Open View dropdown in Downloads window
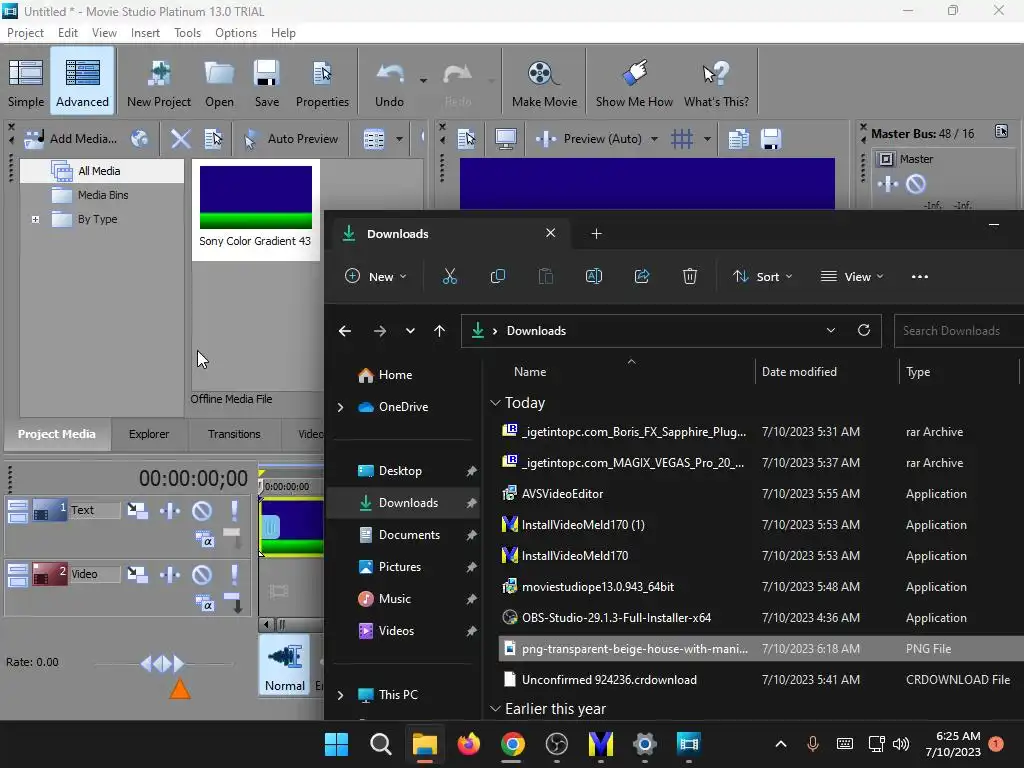Image resolution: width=1024 pixels, height=768 pixels. tap(852, 276)
